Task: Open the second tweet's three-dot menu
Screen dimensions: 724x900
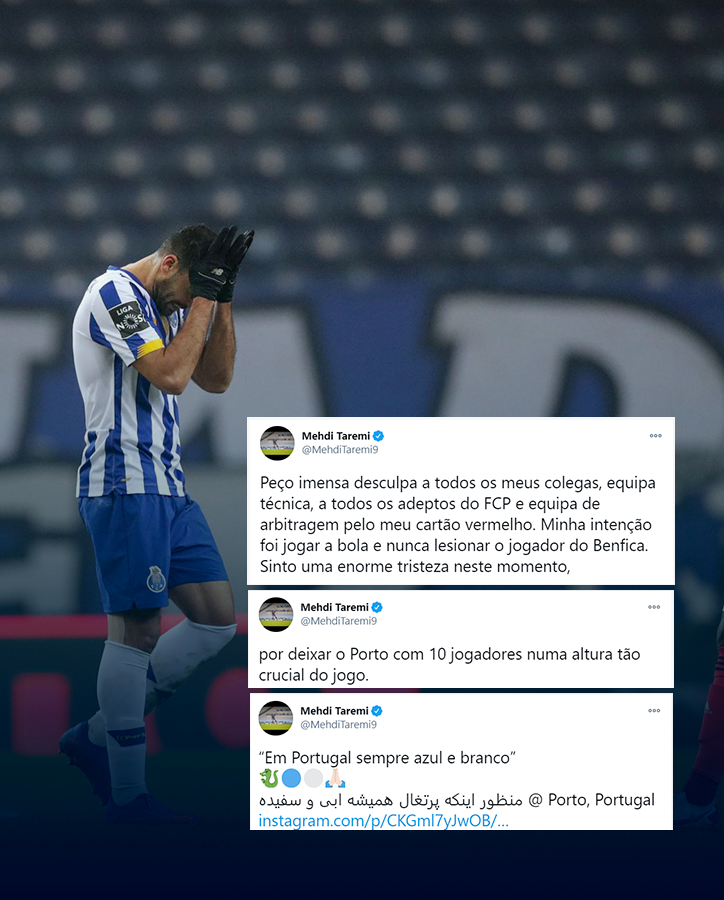Action: (654, 607)
